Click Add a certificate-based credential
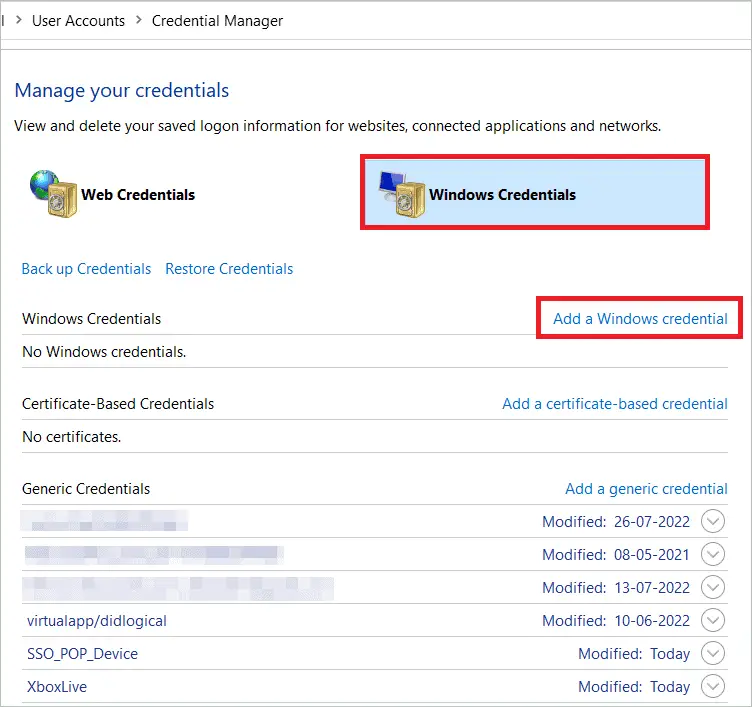 (x=615, y=404)
